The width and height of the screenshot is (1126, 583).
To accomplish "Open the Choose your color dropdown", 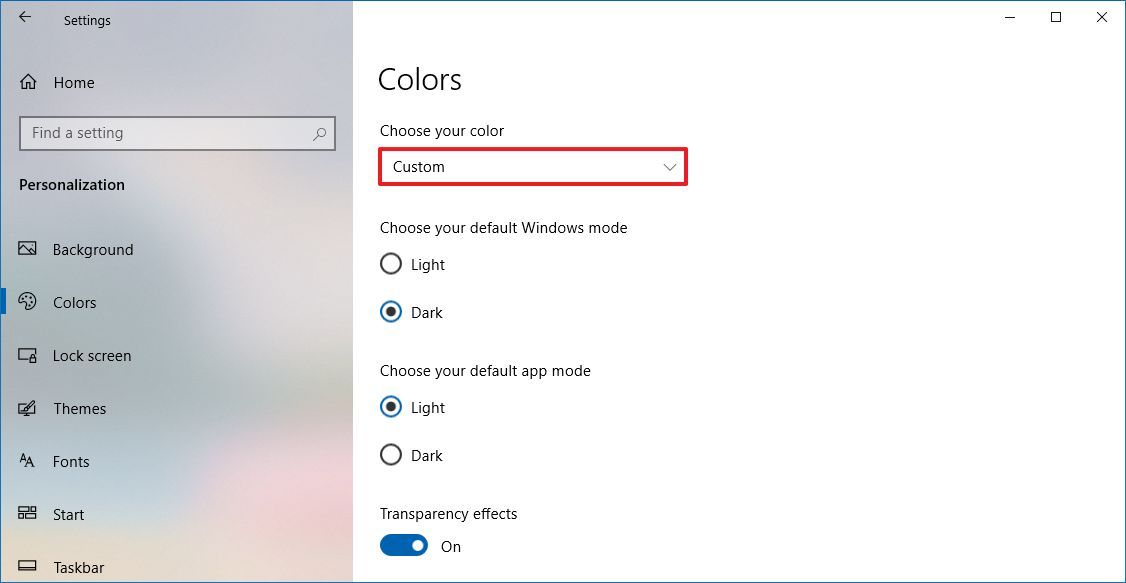I will (532, 167).
